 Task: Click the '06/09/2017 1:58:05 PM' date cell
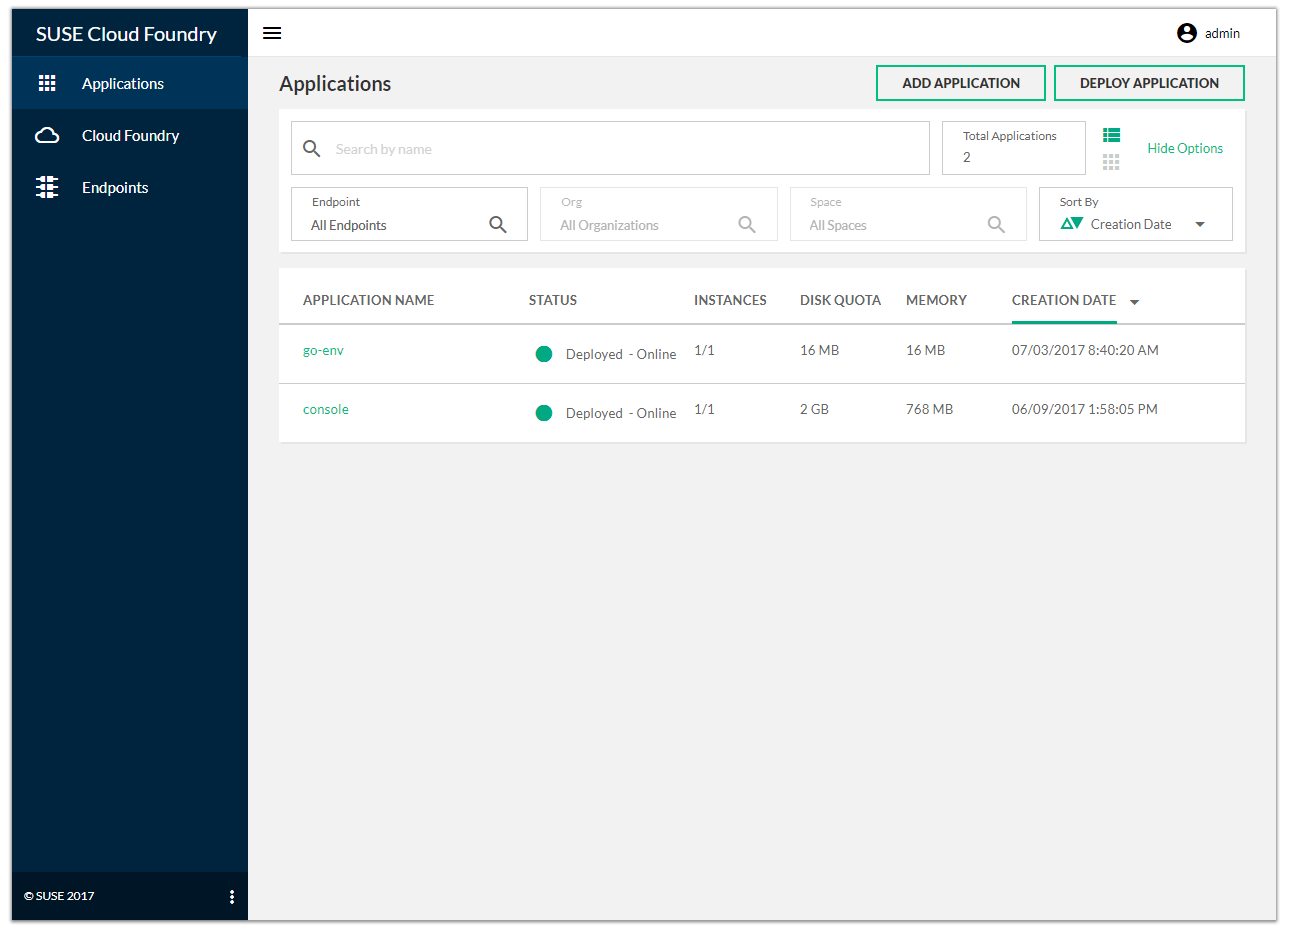pos(1085,409)
